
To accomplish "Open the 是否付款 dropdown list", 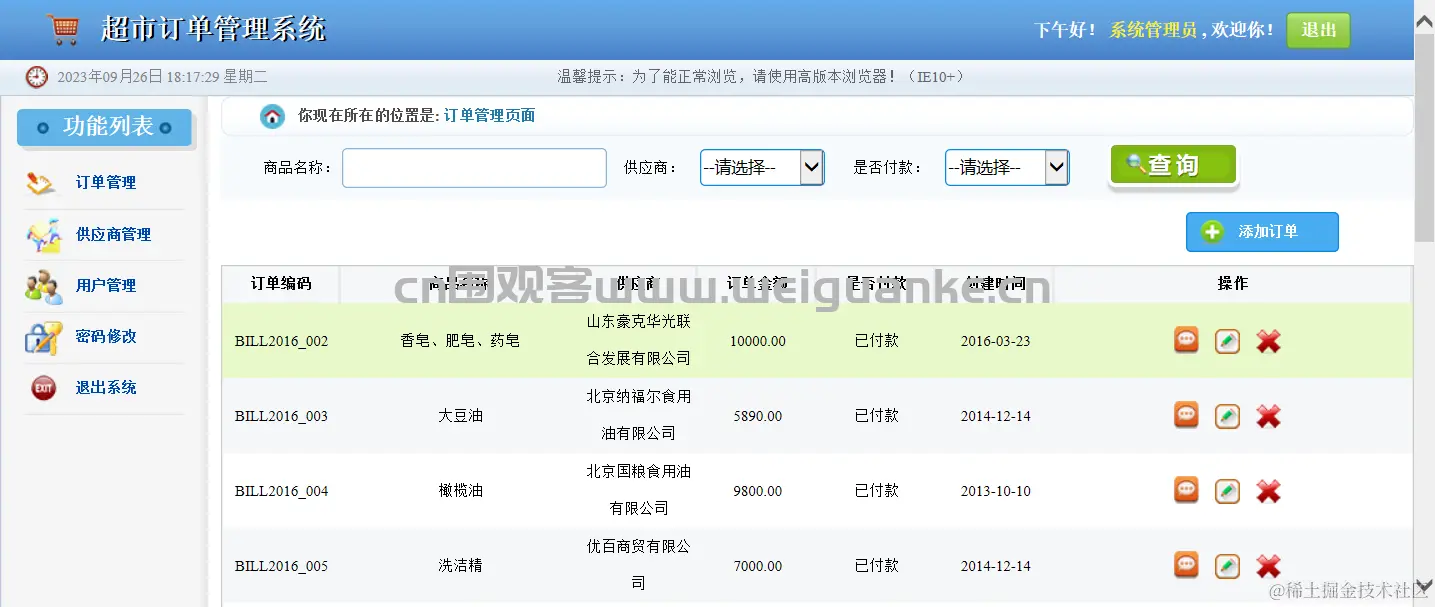I will (x=1007, y=168).
